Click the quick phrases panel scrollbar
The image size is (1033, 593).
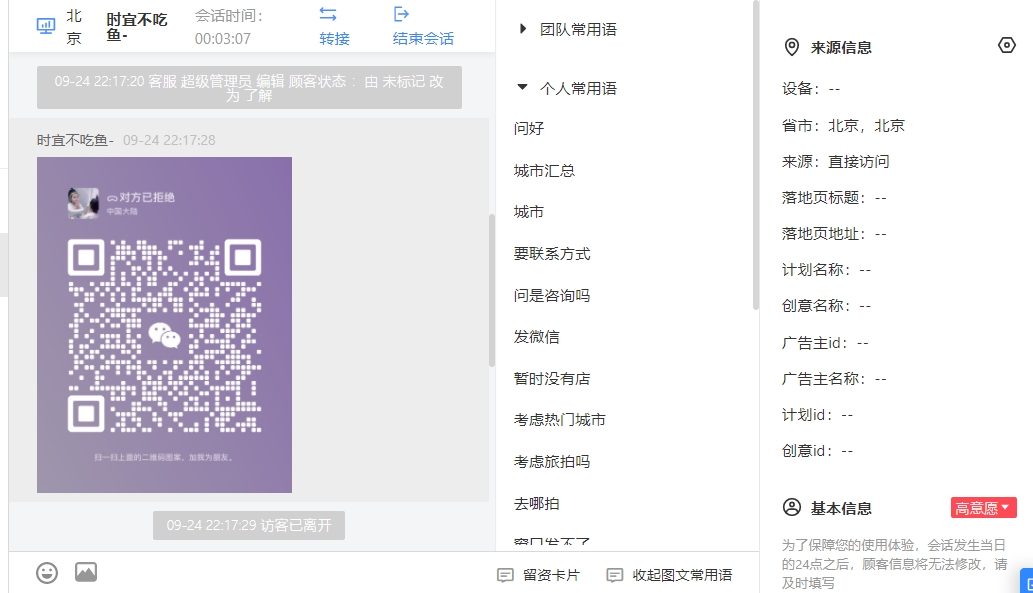756,155
